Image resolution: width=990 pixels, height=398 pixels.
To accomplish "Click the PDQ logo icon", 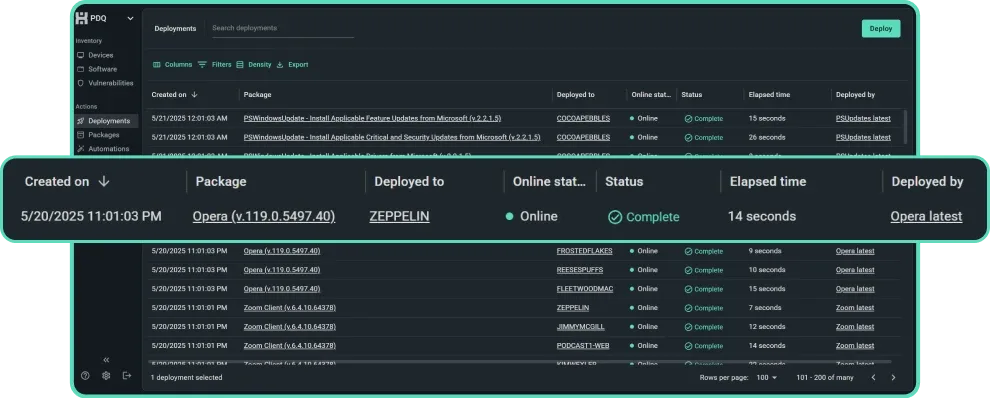I will (x=81, y=18).
